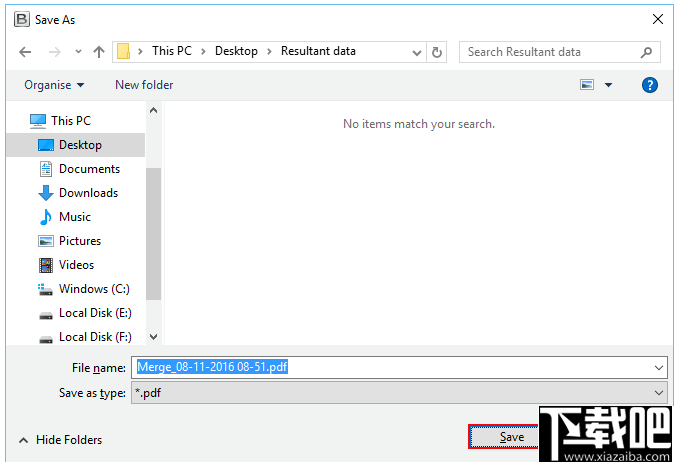Expand the address bar history dropdown

pyautogui.click(x=417, y=52)
